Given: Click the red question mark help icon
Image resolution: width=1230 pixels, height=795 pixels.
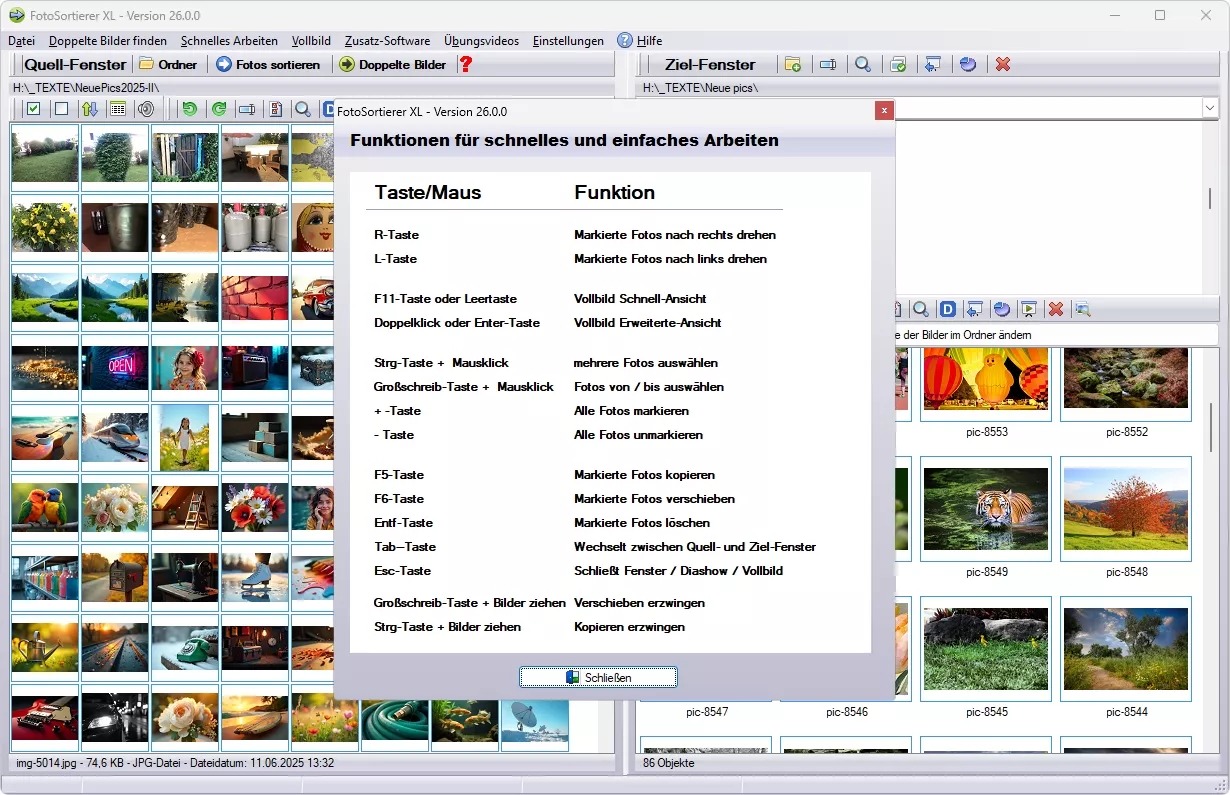Looking at the screenshot, I should [465, 64].
